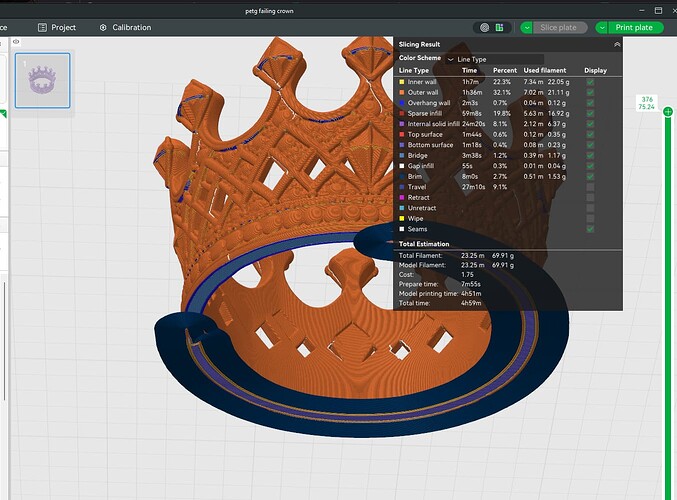This screenshot has height=500, width=677.
Task: Click the yellow Inner wall swatch
Action: click(402, 82)
